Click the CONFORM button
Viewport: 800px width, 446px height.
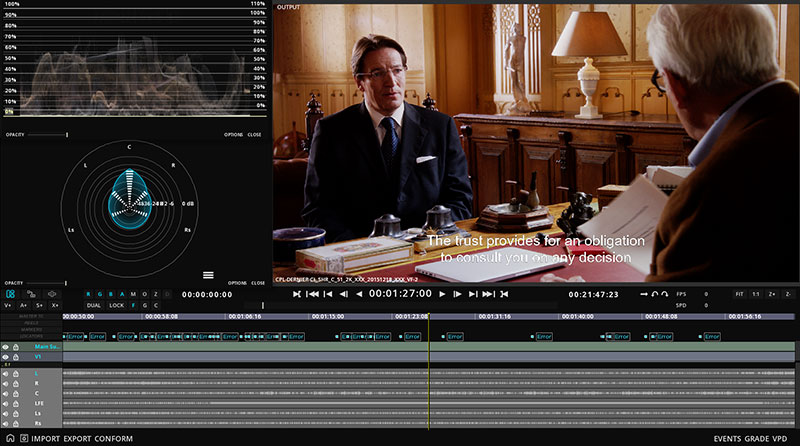pyautogui.click(x=113, y=438)
